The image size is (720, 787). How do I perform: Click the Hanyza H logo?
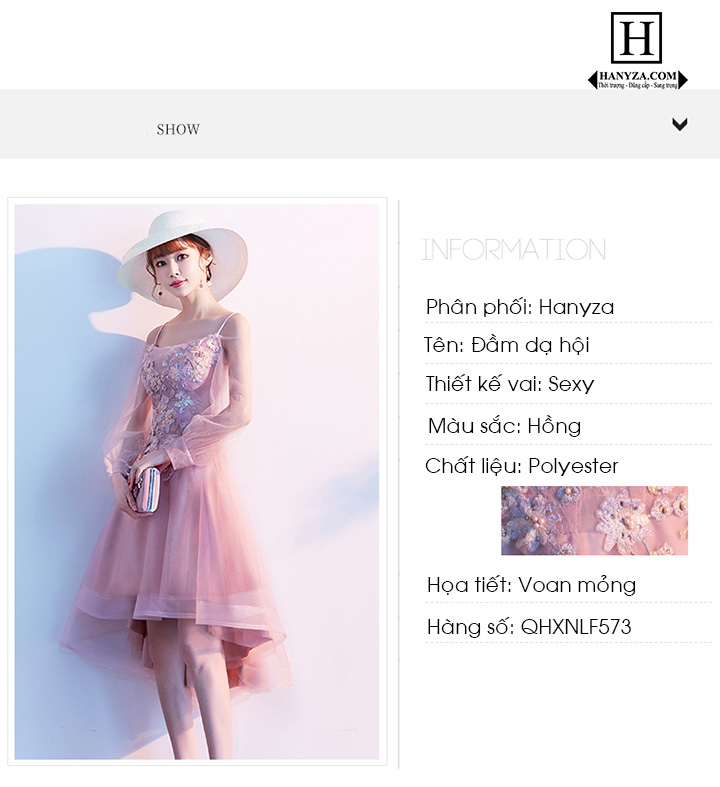click(636, 38)
